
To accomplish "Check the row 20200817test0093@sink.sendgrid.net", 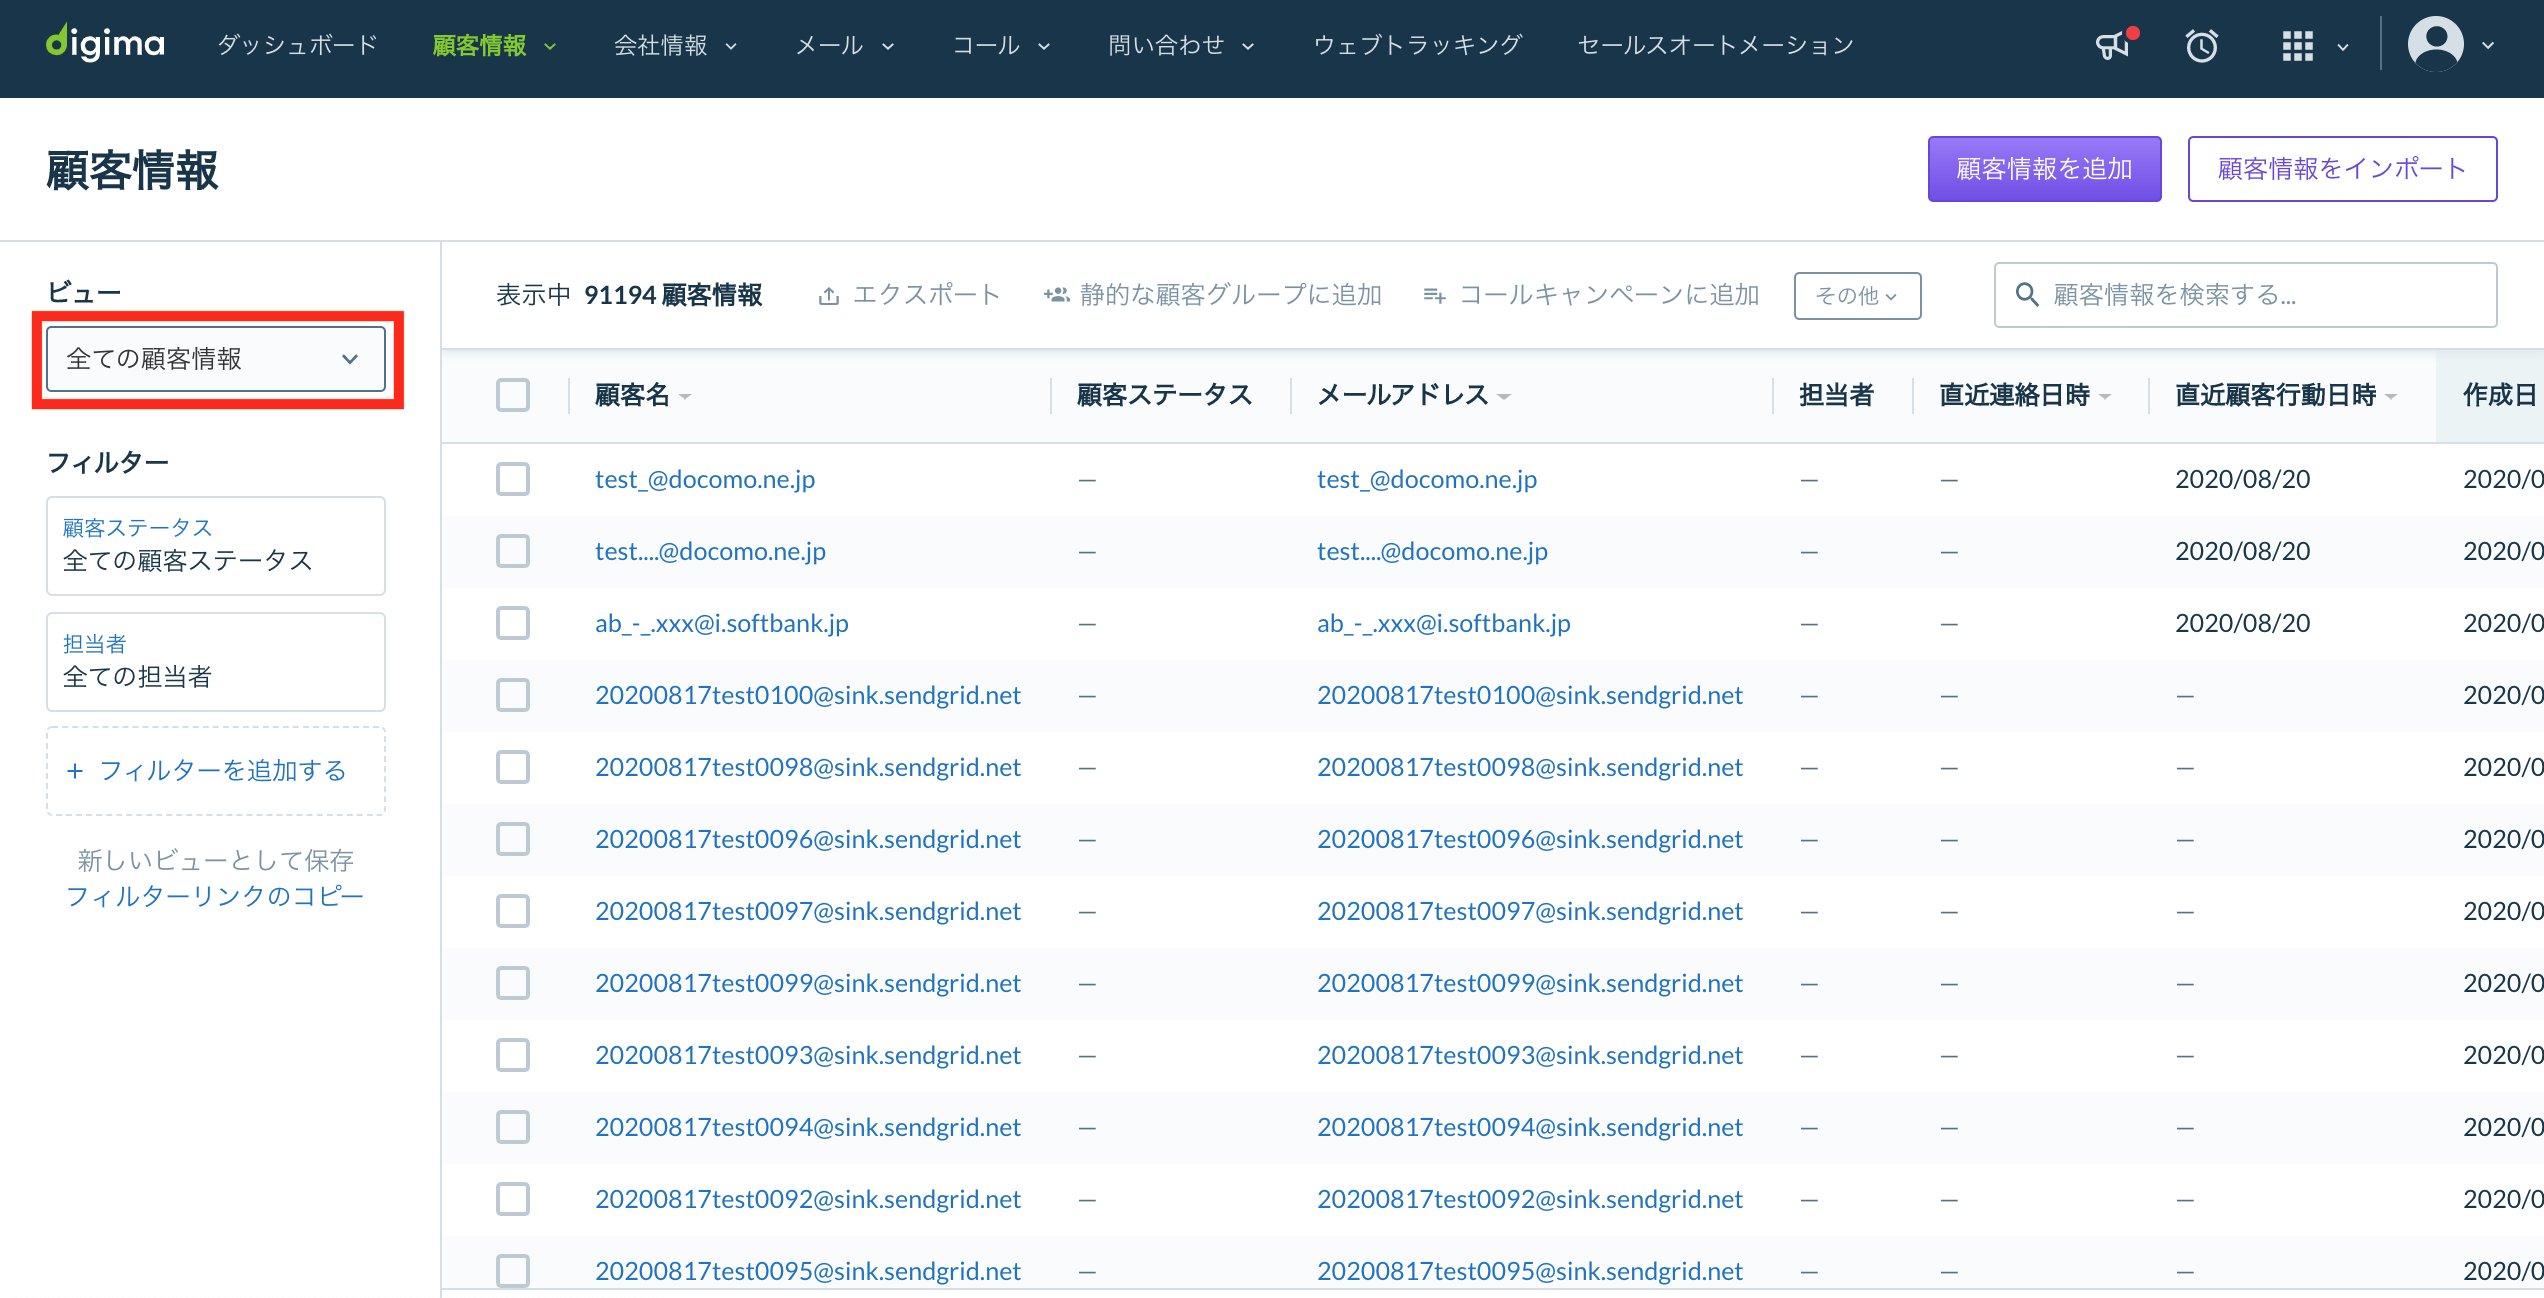I will [x=513, y=1055].
